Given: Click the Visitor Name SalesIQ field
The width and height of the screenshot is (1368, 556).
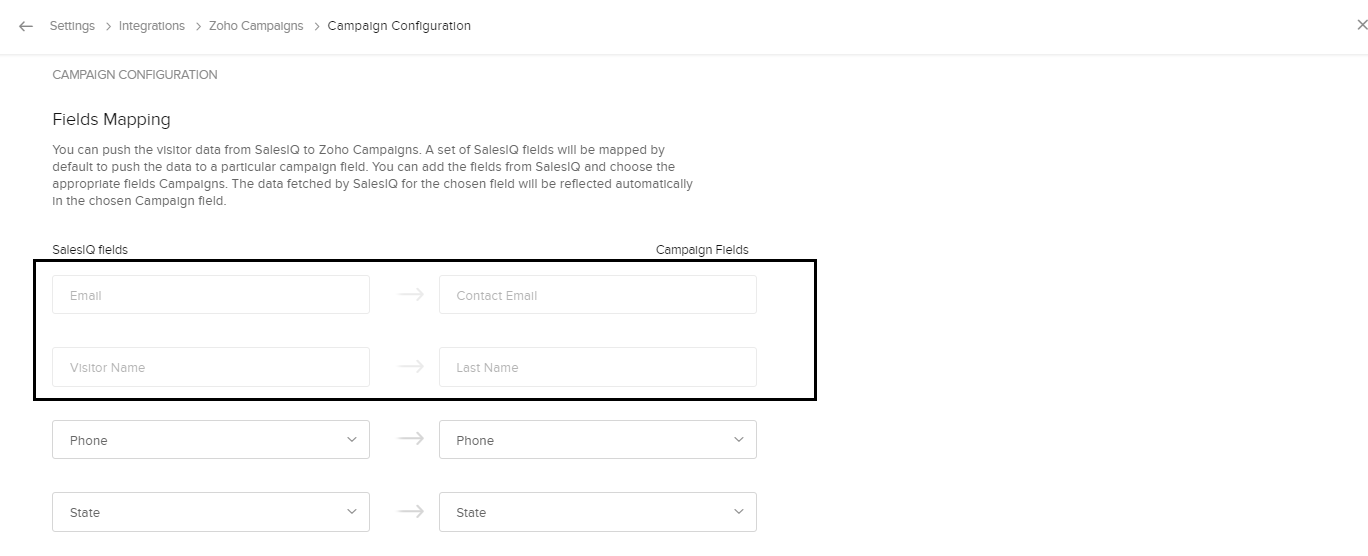Looking at the screenshot, I should point(211,367).
